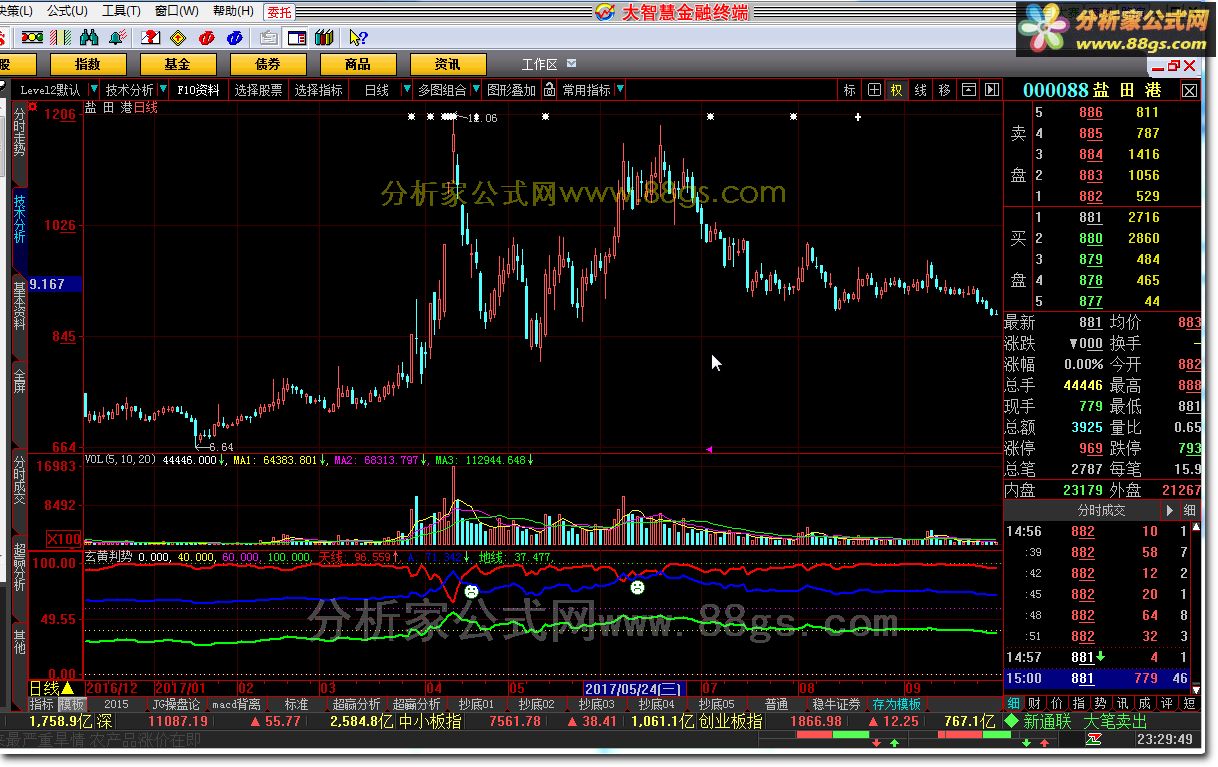Open the binoculars search tool

point(89,38)
